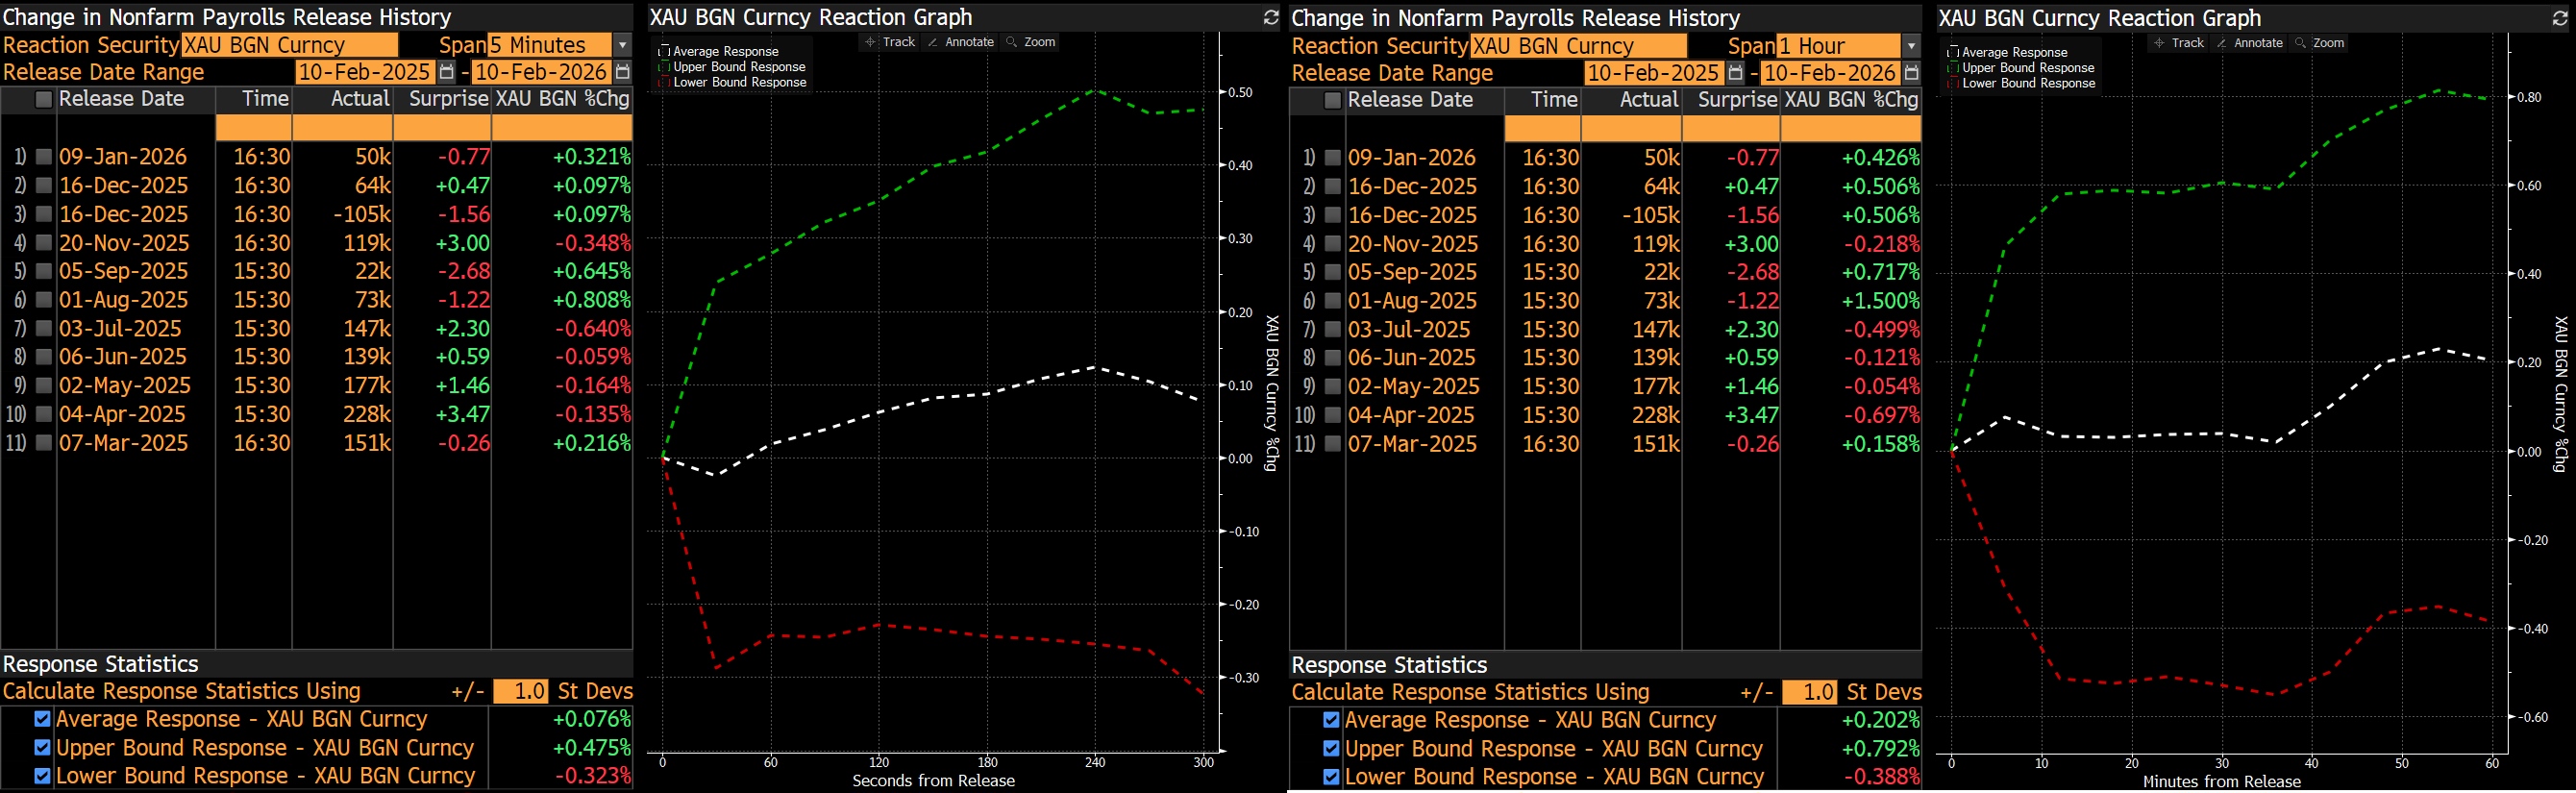Open end date calendar in 5 Minutes panel

point(622,72)
